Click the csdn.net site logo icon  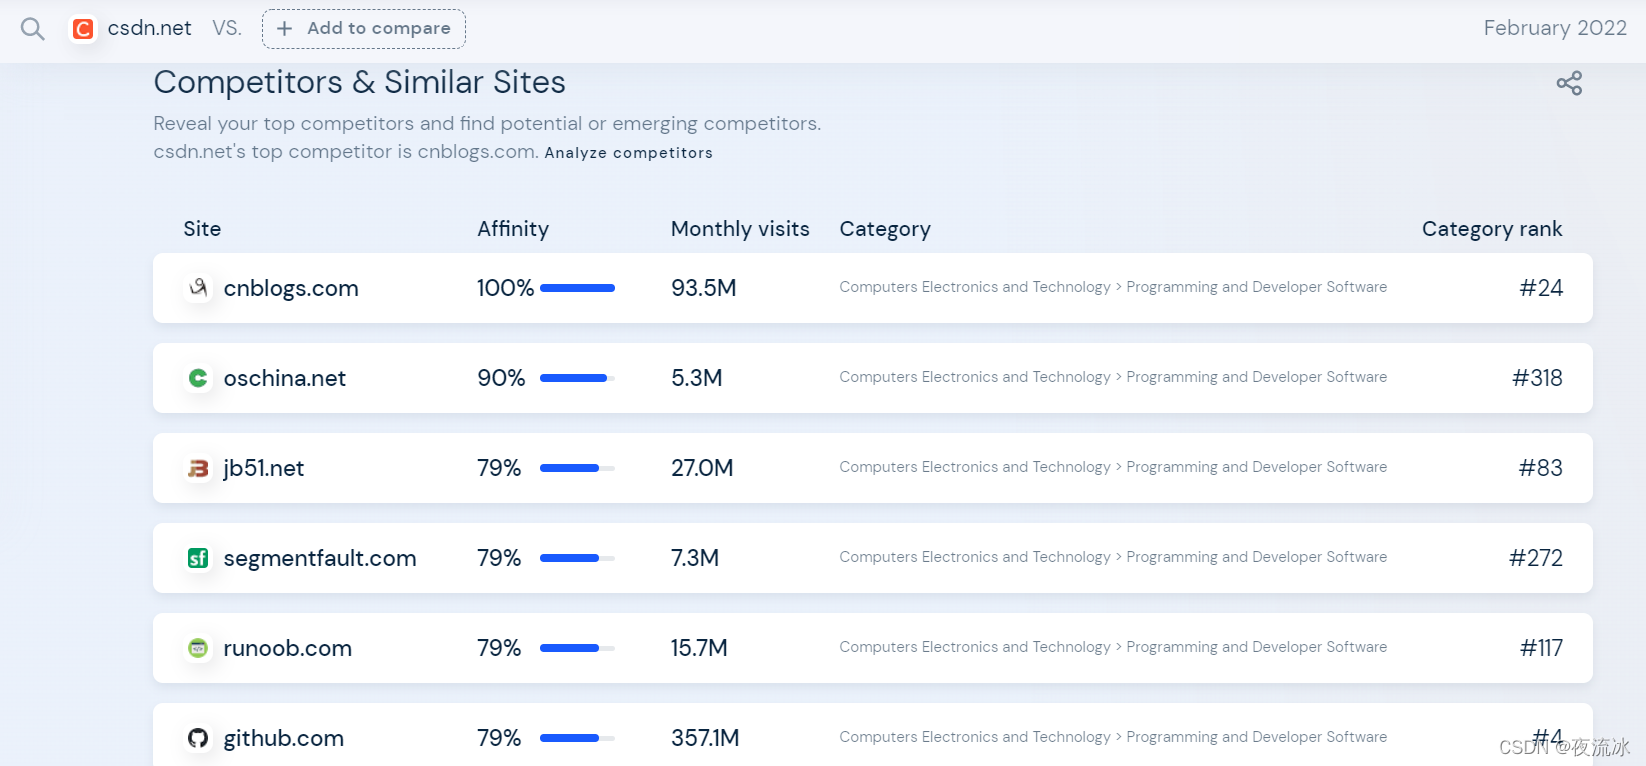pos(83,29)
